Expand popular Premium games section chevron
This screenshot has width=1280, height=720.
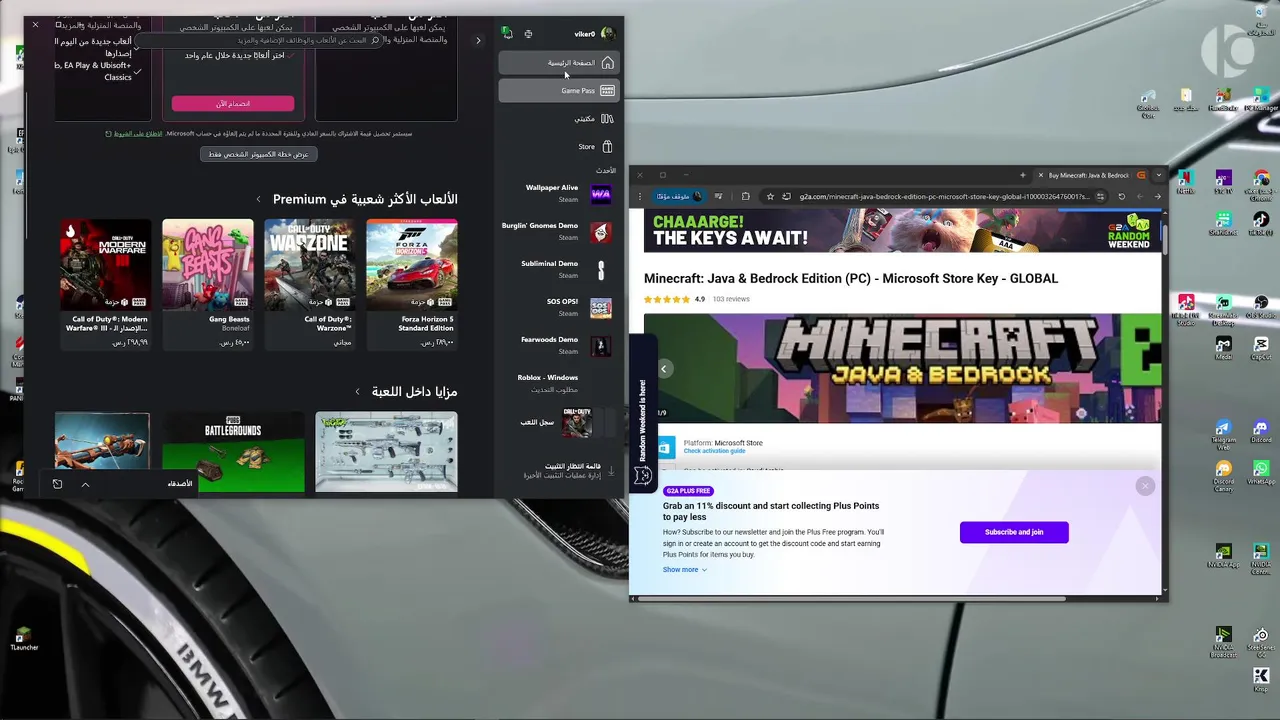pos(259,200)
